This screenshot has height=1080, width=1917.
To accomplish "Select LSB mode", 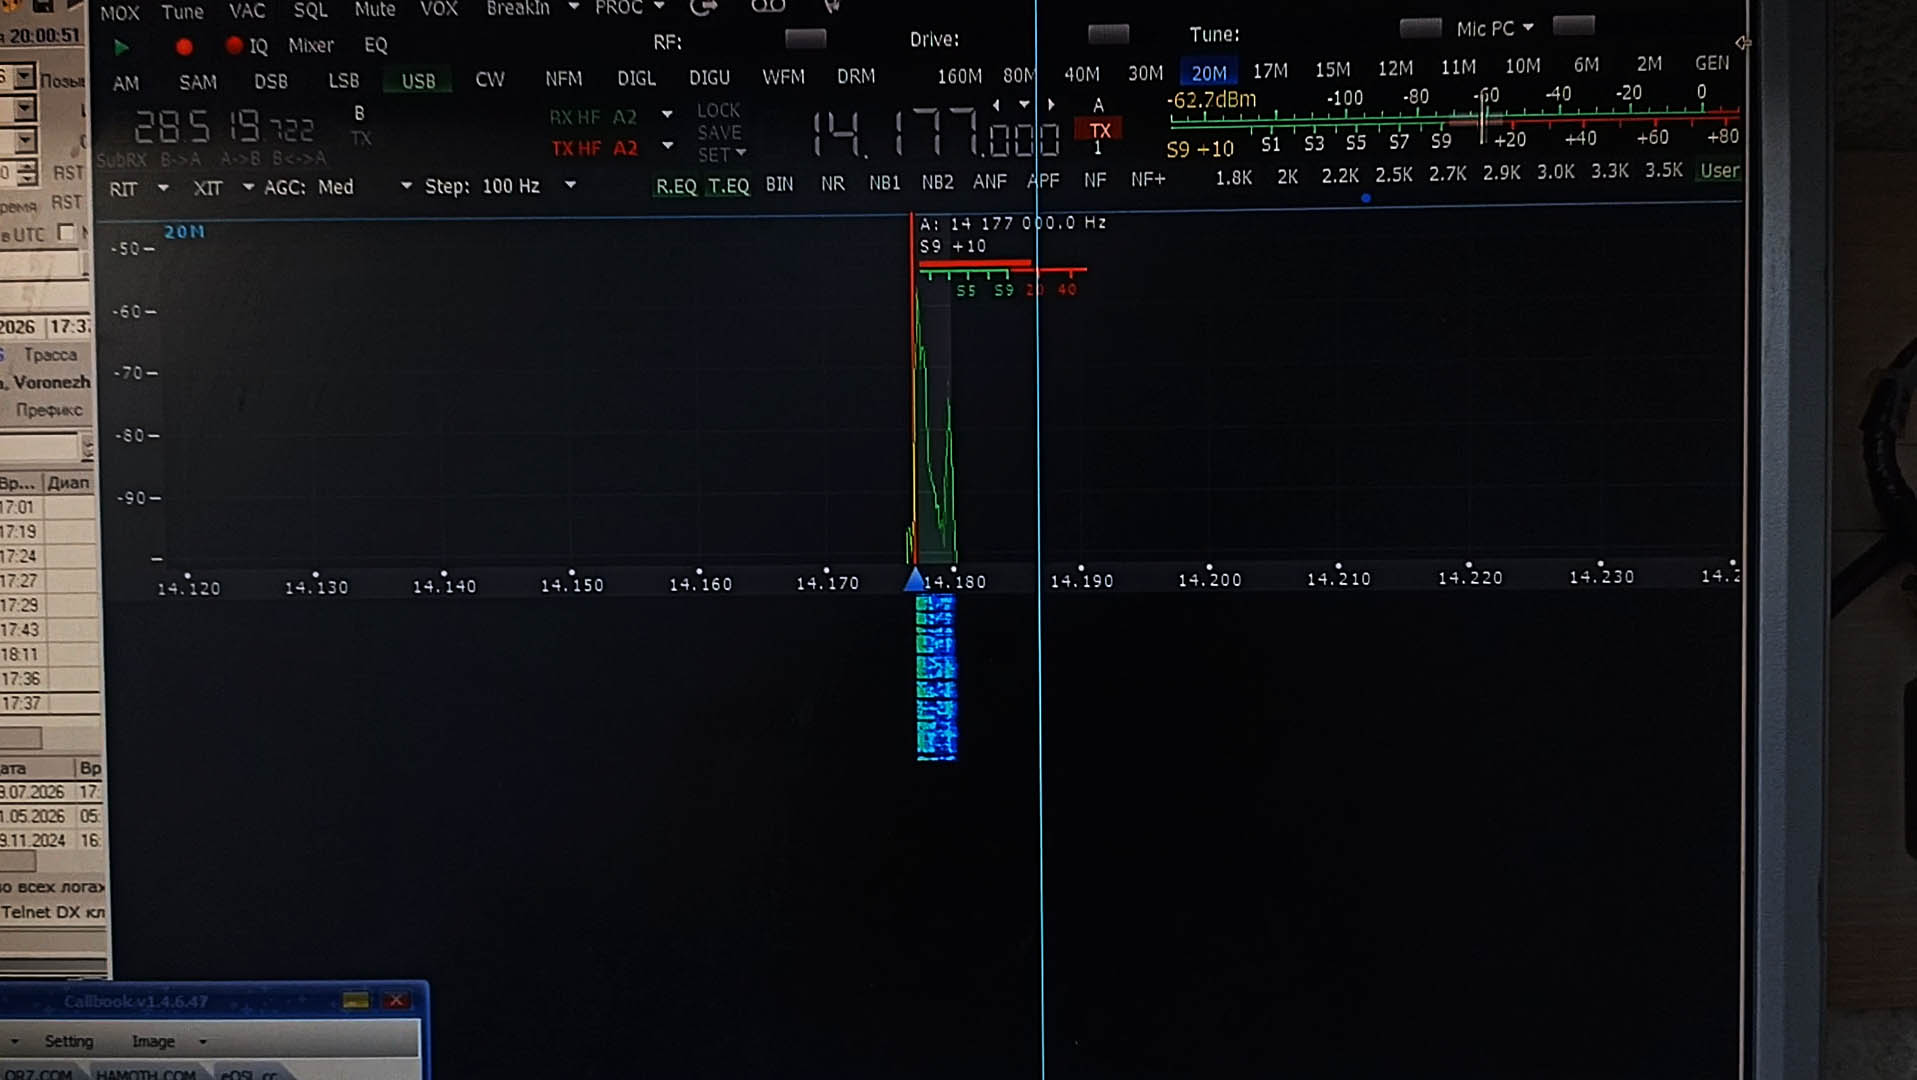I will (343, 80).
